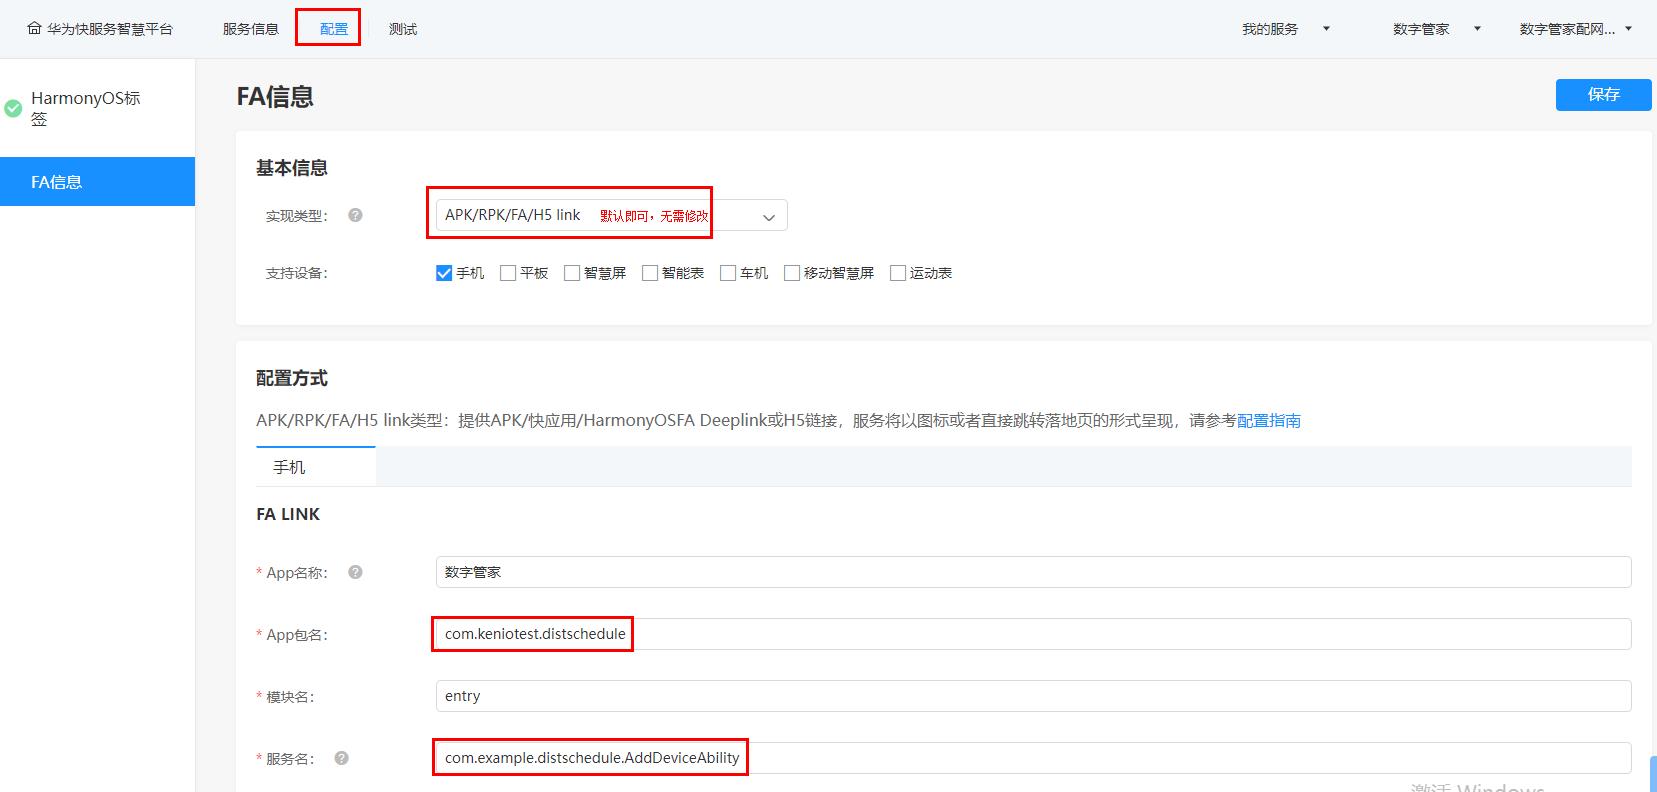Click the green check icon by HarmonyOS标签

tap(13, 108)
